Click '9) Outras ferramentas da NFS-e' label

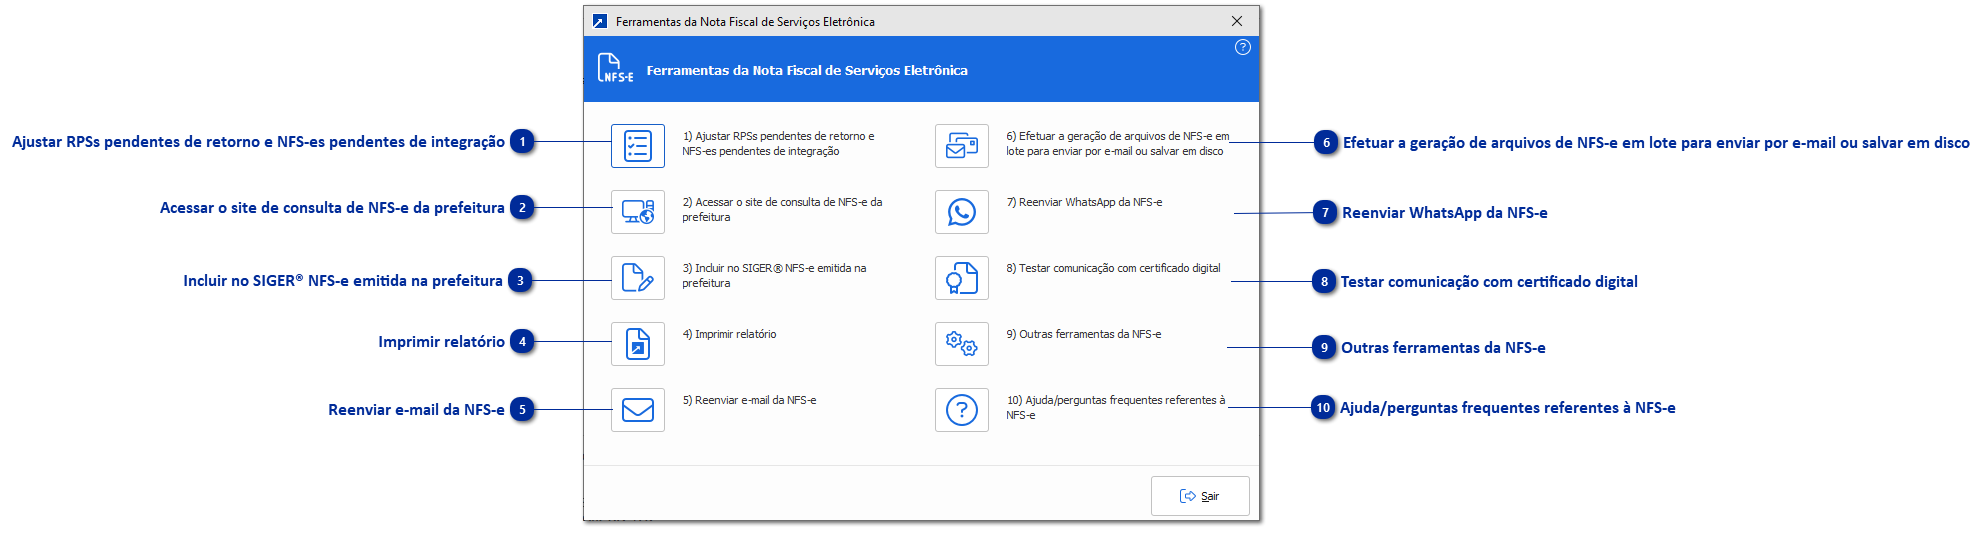1083,334
